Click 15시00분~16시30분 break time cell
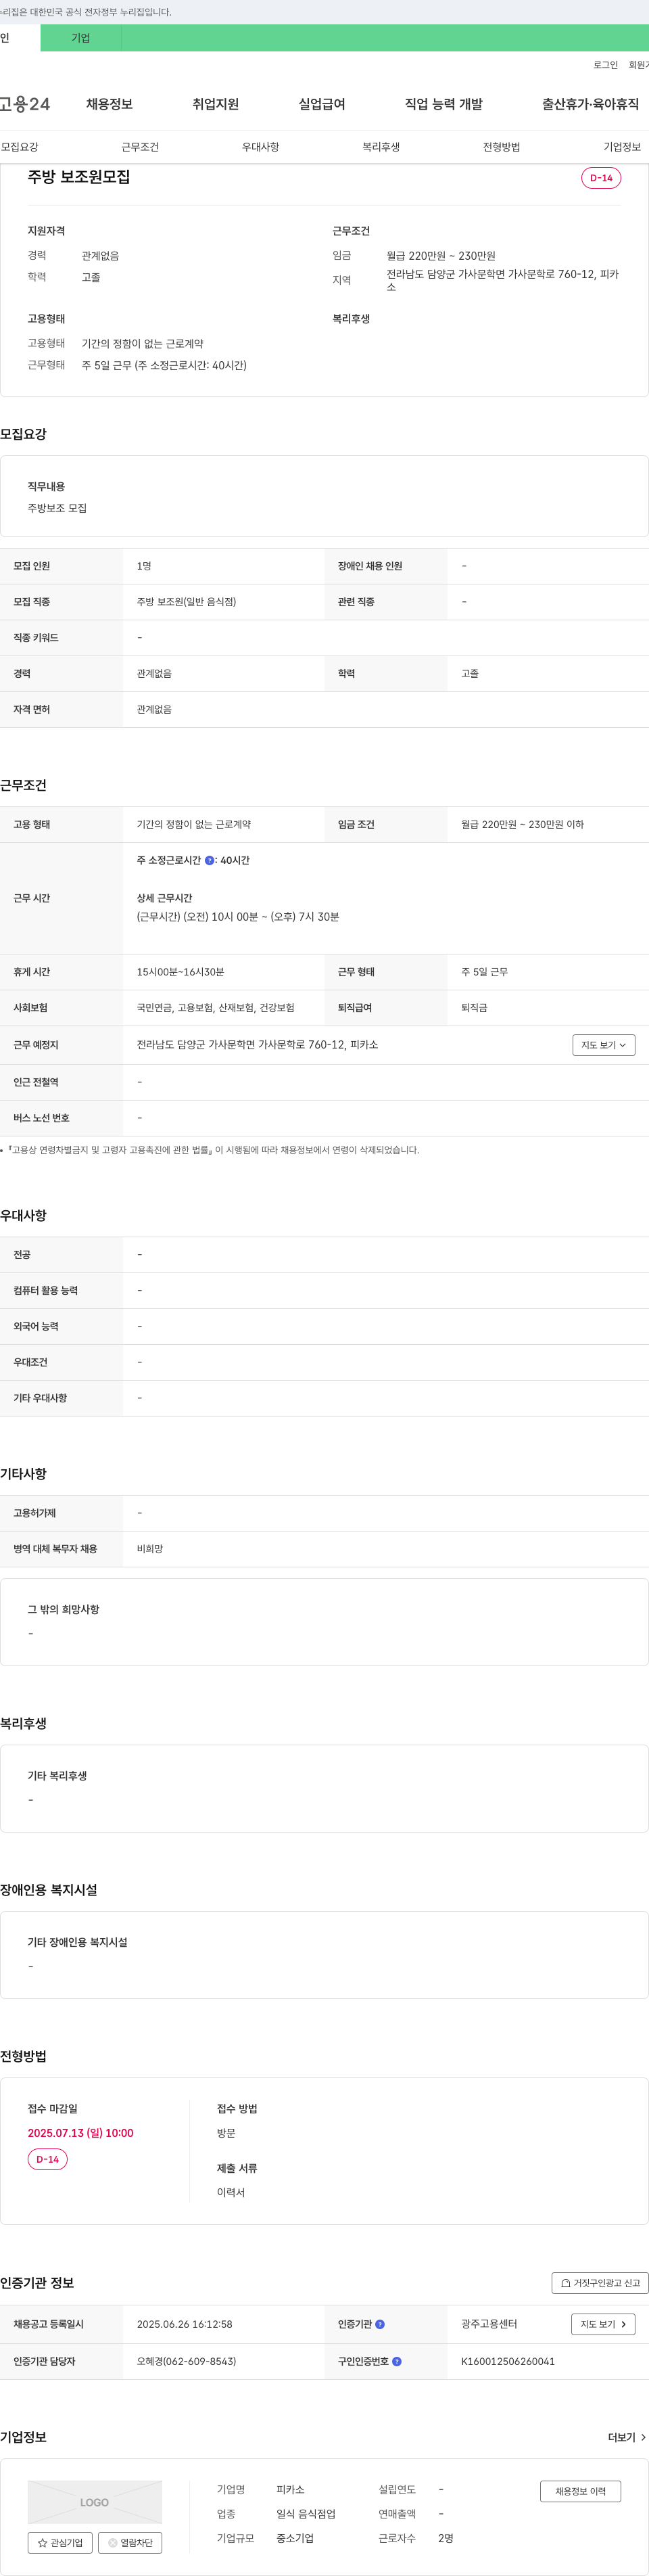This screenshot has height=2576, width=649. 180,972
